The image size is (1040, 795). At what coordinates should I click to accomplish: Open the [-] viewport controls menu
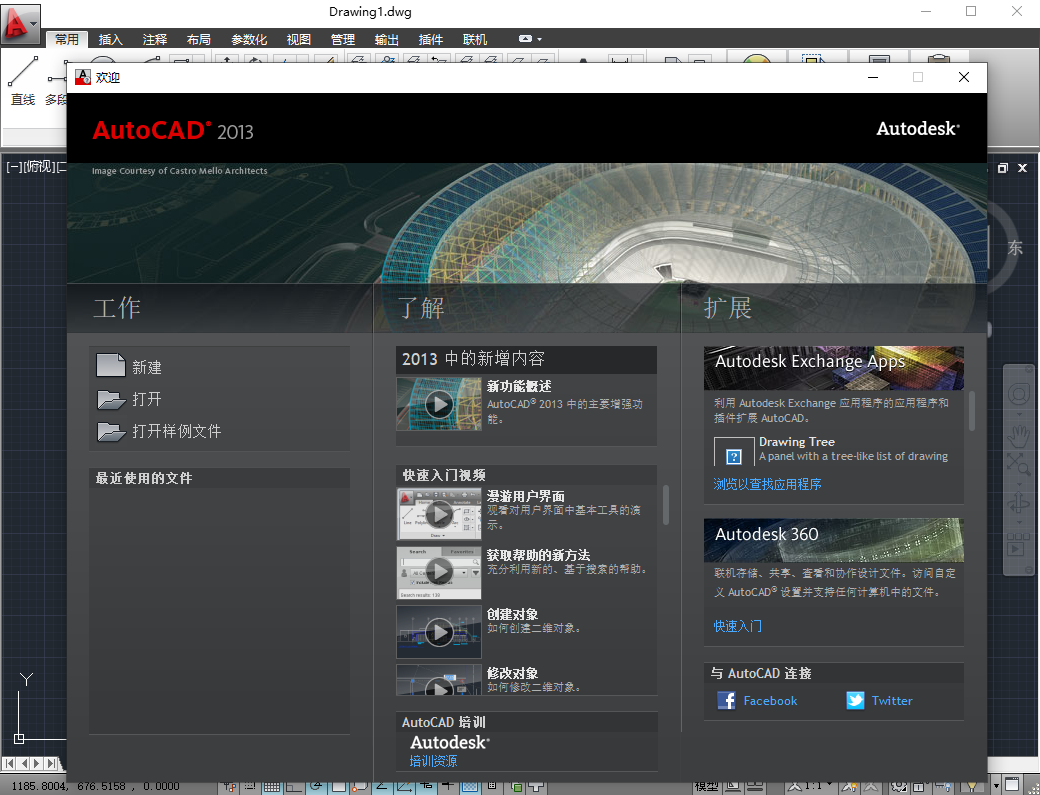pos(14,167)
